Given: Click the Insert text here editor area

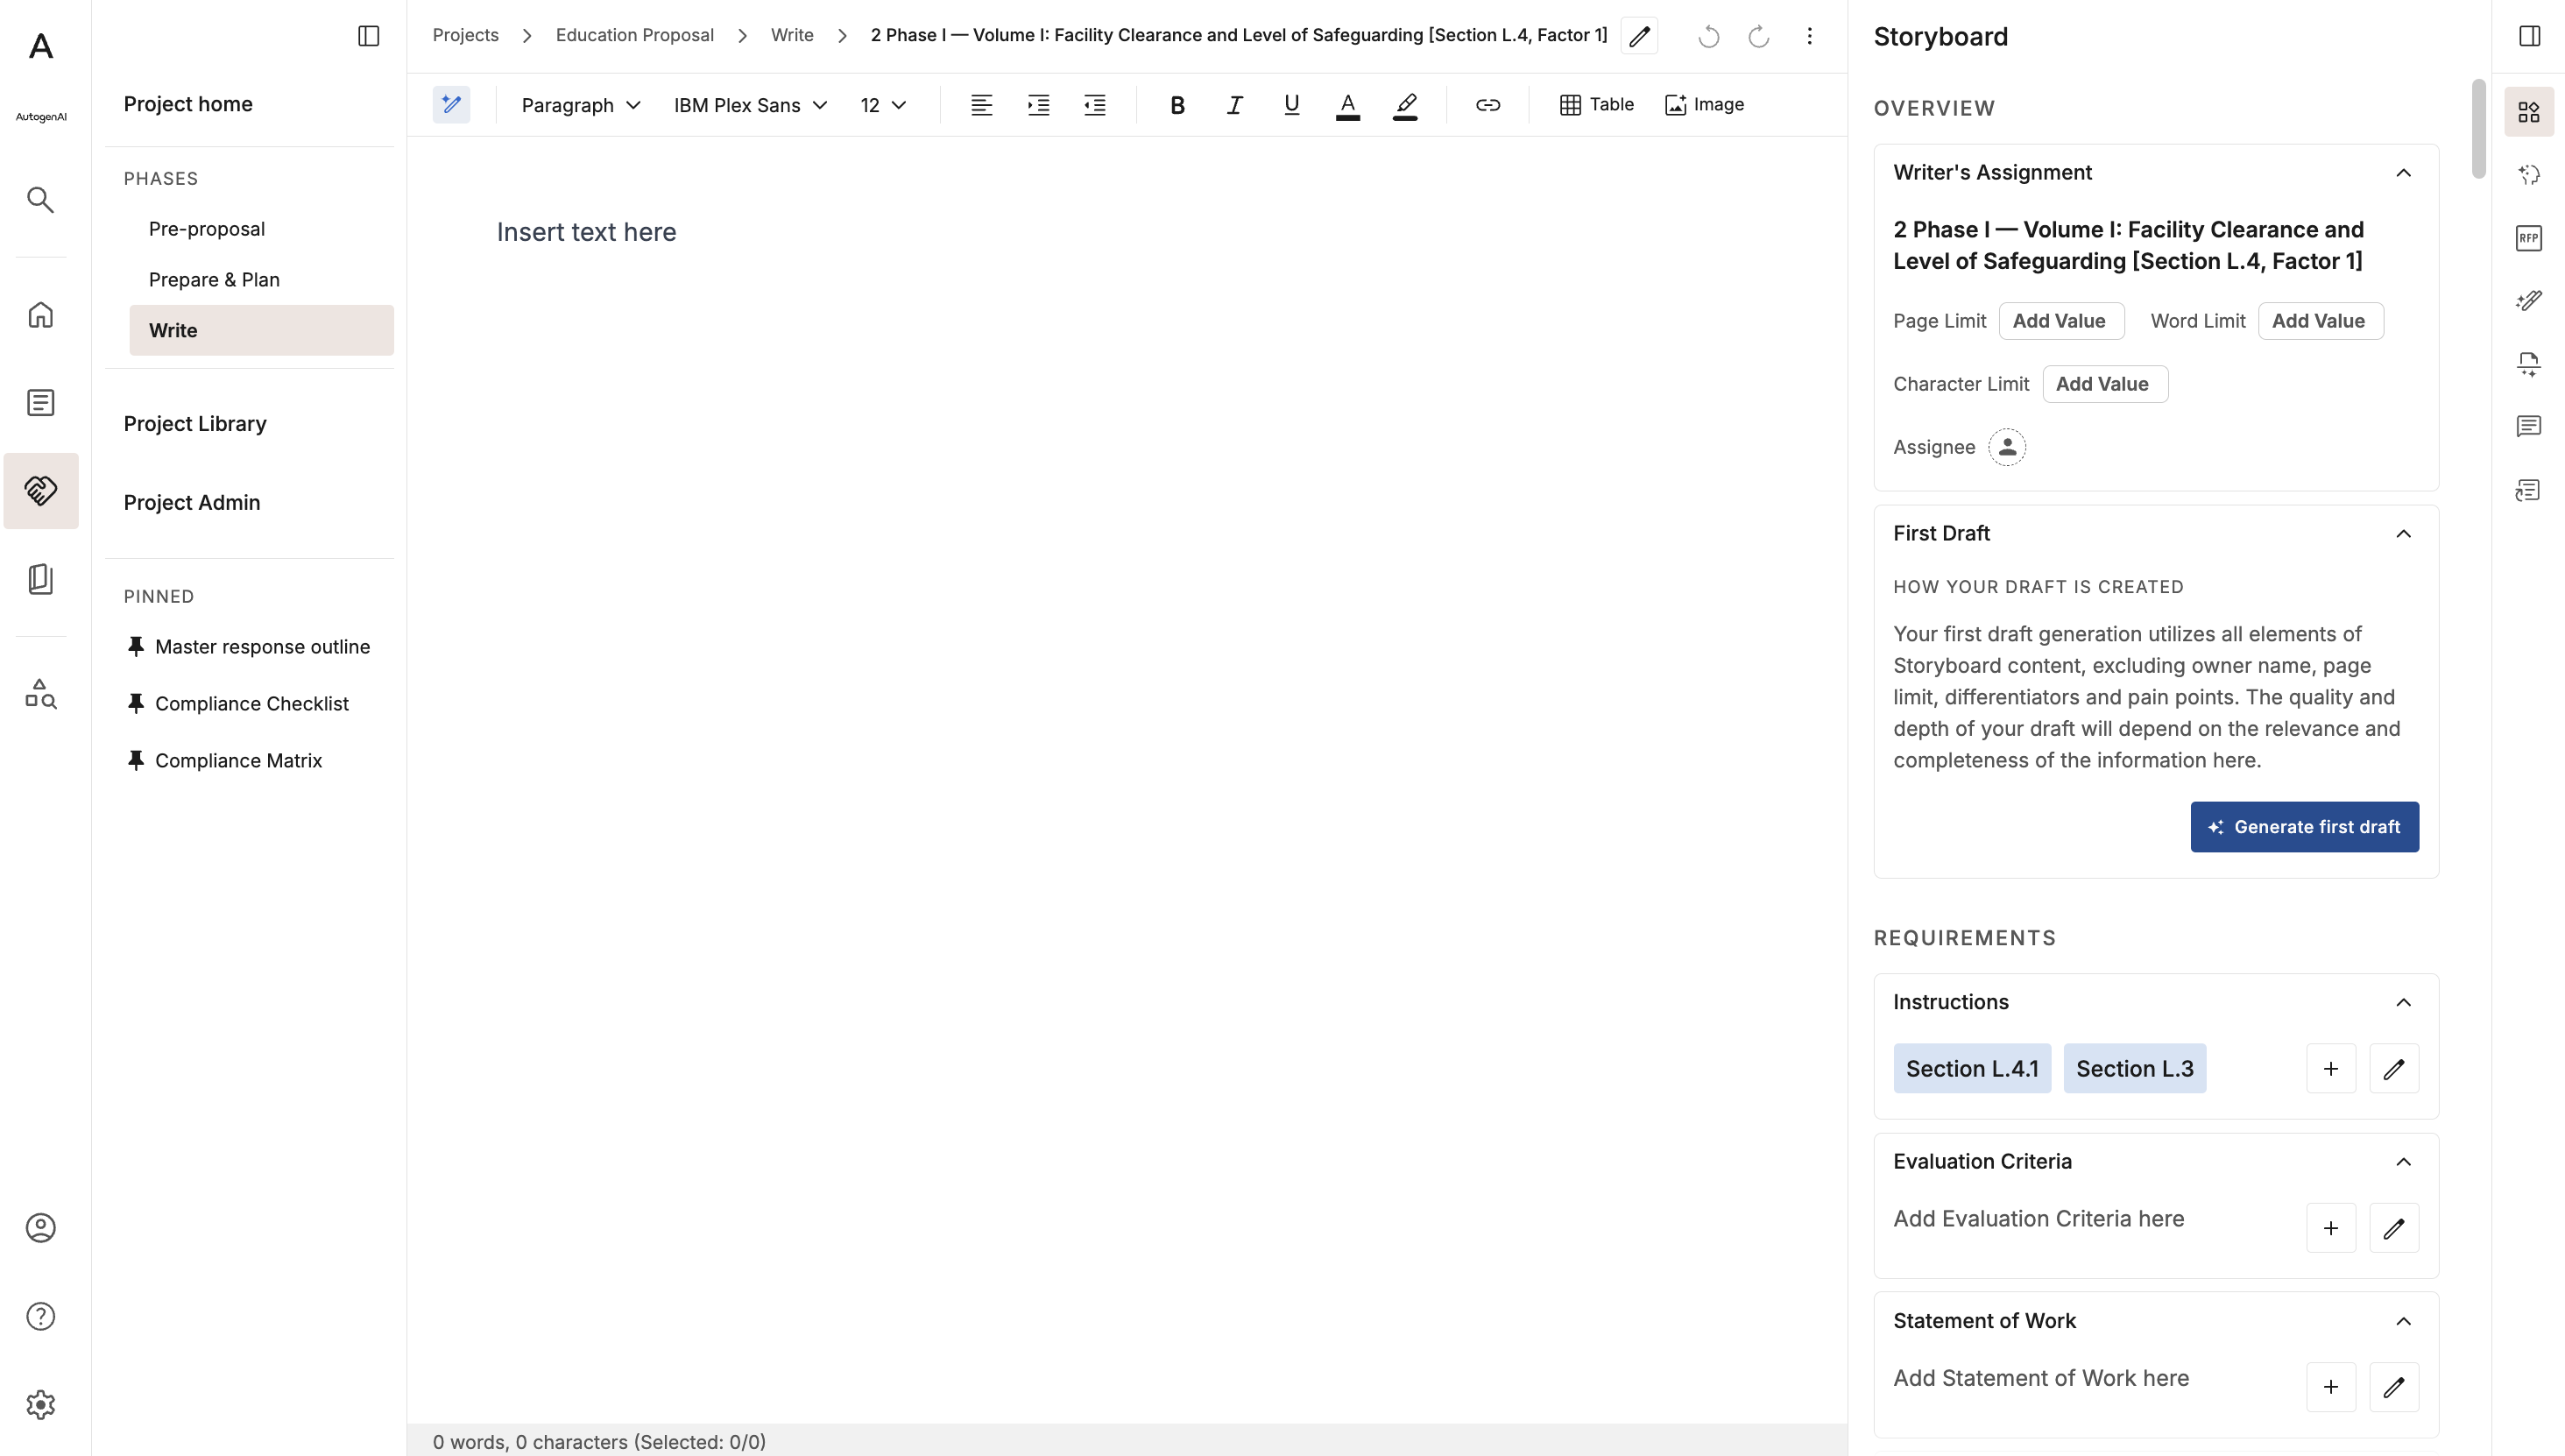Looking at the screenshot, I should [x=586, y=232].
